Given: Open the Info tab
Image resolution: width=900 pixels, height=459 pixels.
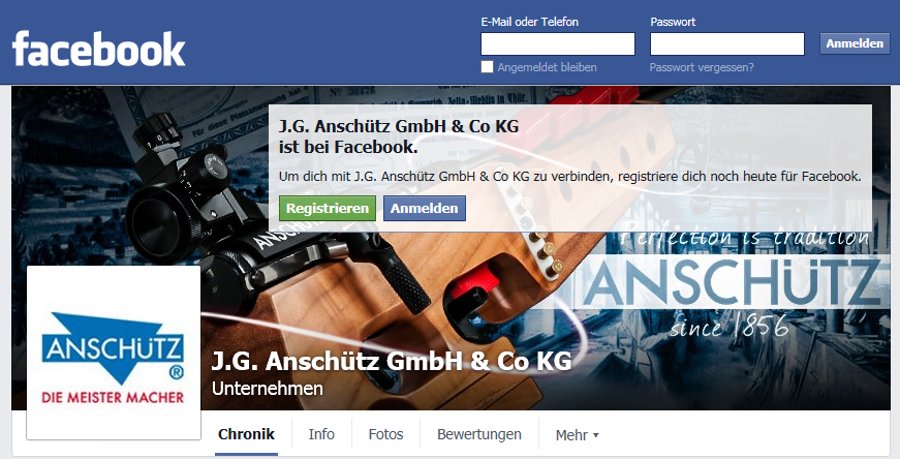Looking at the screenshot, I should (321, 434).
